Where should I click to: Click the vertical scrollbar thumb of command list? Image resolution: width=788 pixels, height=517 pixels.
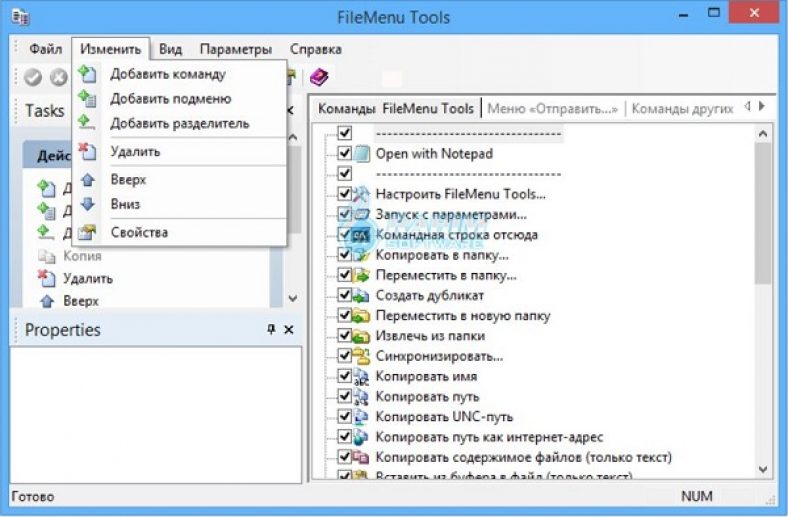(x=763, y=214)
